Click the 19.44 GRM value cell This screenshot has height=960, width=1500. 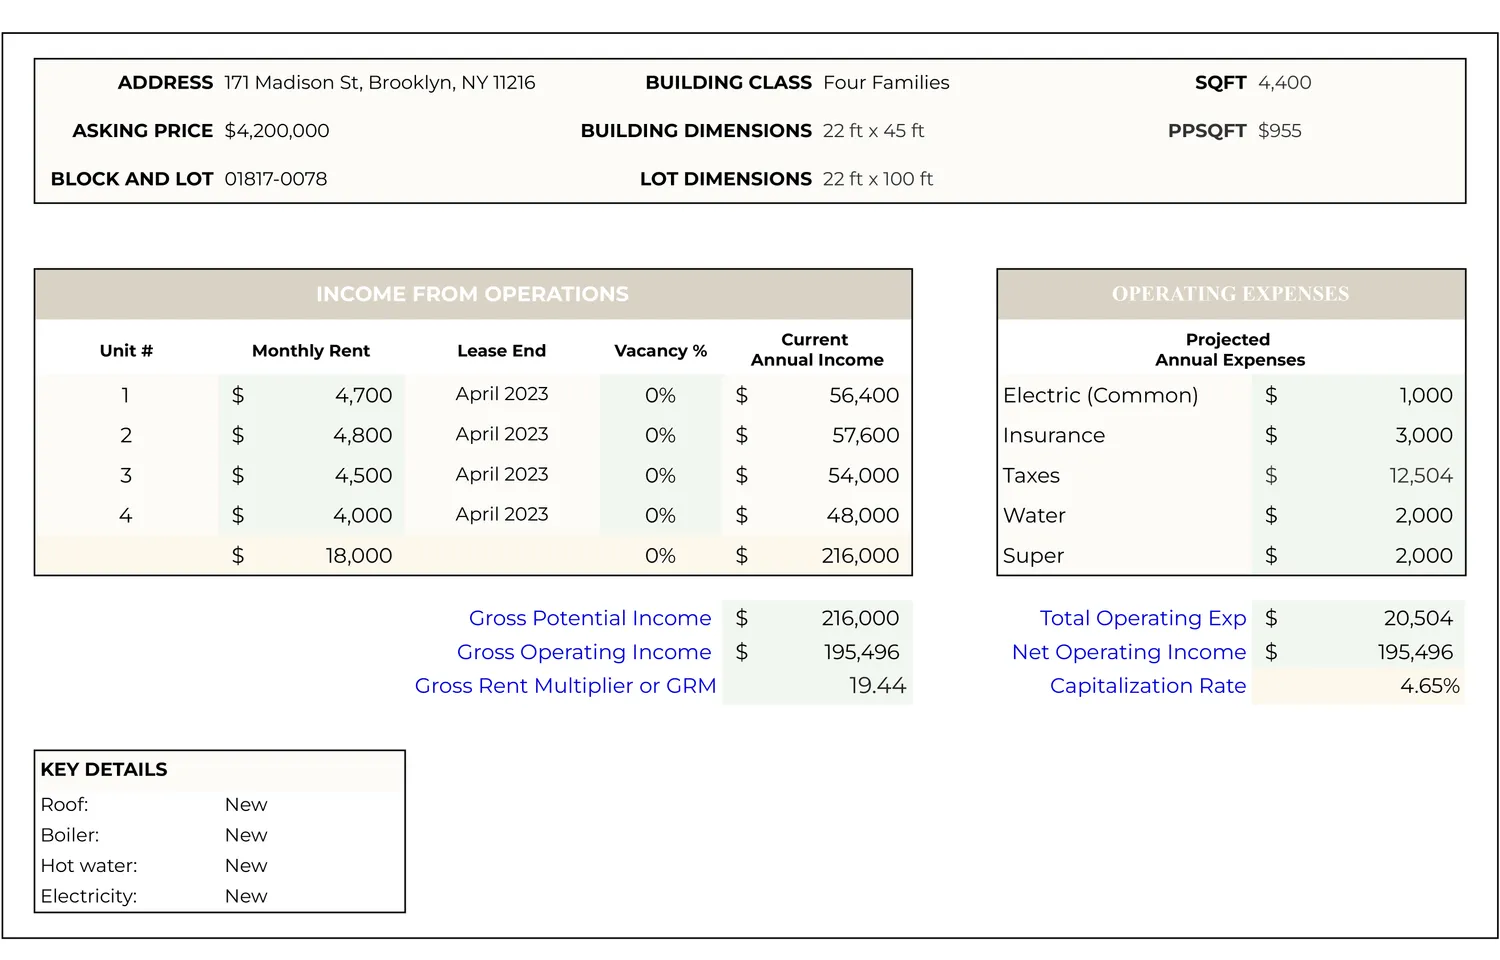(x=876, y=686)
